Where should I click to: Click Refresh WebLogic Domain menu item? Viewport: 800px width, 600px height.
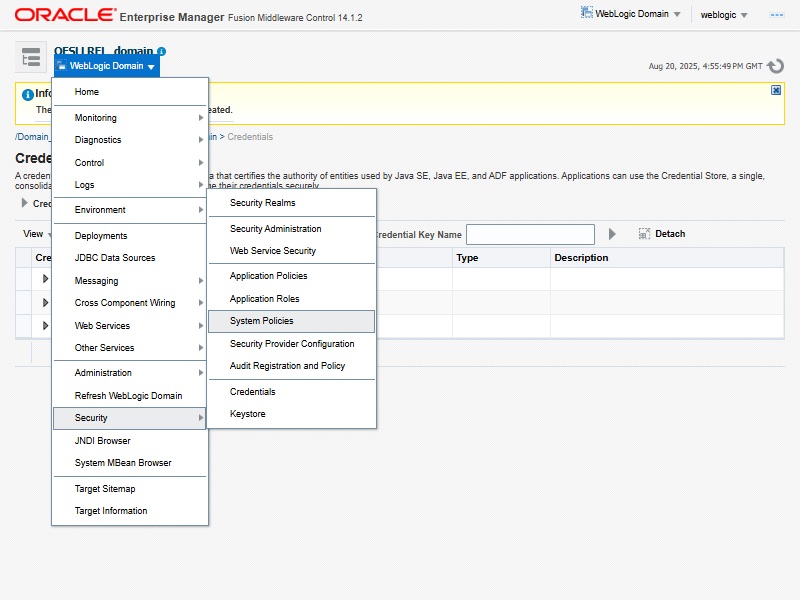tap(128, 396)
